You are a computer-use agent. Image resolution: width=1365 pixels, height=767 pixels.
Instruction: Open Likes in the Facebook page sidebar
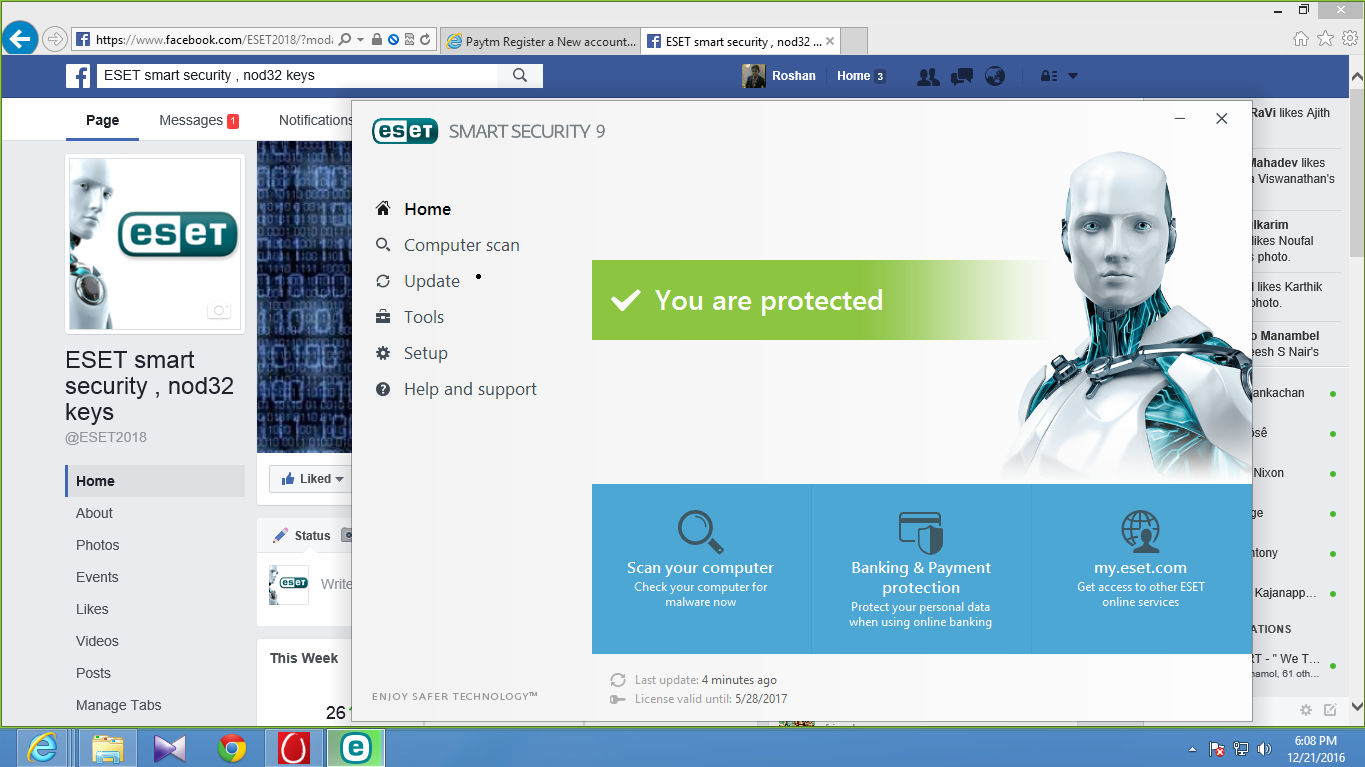coord(92,609)
